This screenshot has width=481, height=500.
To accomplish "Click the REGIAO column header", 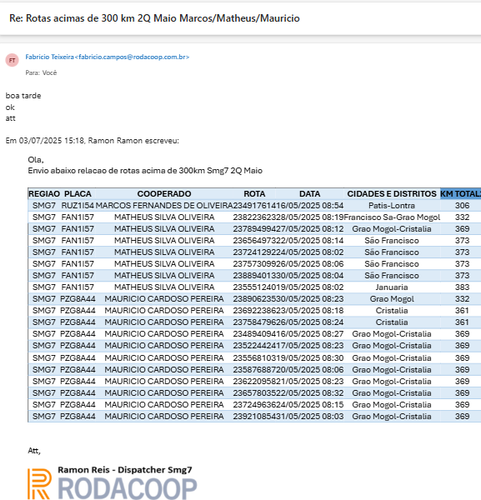I will [44, 194].
